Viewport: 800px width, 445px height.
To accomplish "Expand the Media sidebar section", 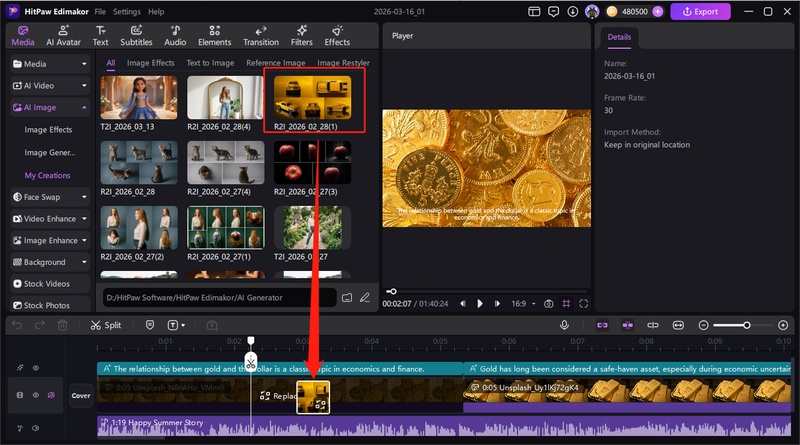I will coord(50,64).
